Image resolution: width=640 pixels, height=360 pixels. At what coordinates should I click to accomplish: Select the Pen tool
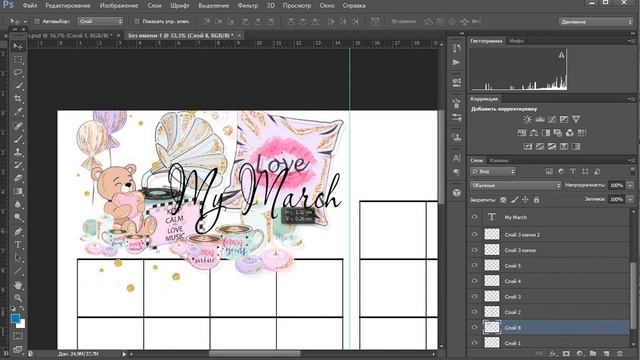pos(18,231)
